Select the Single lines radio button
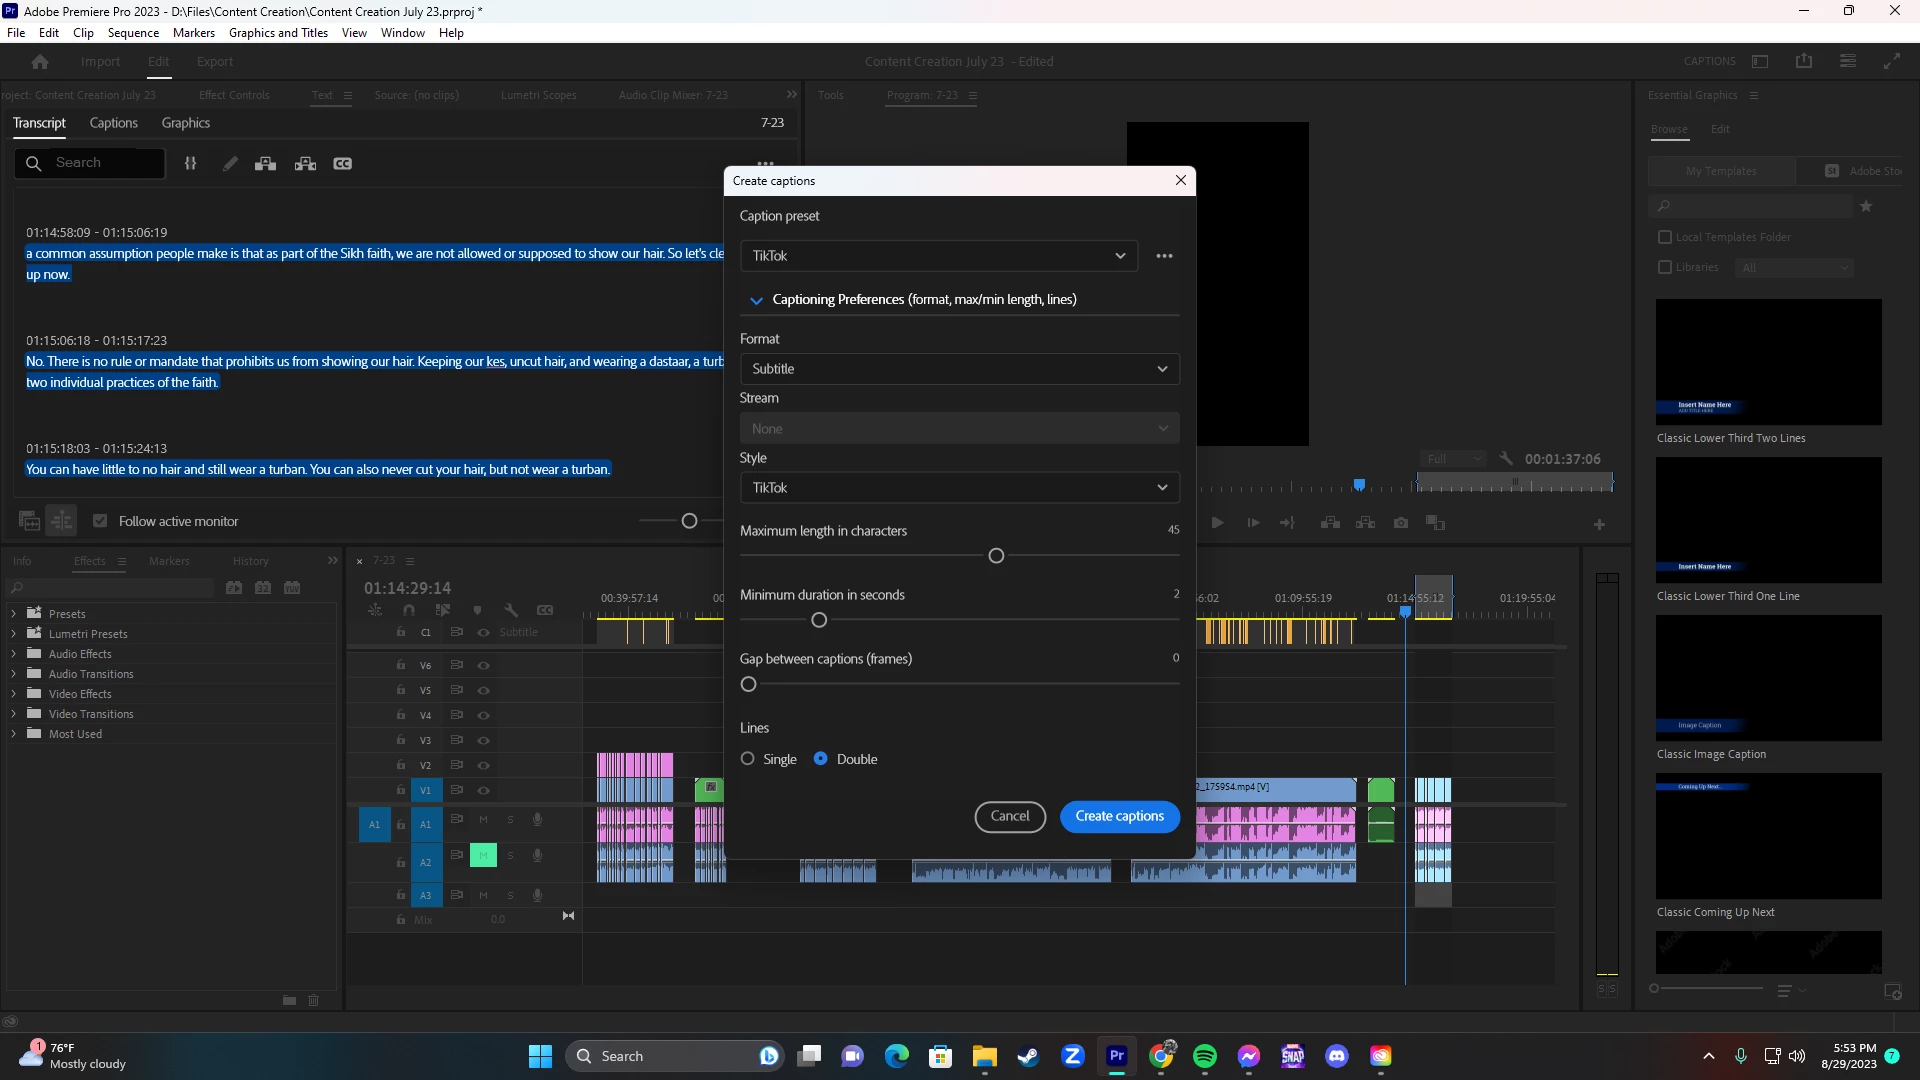 click(748, 759)
